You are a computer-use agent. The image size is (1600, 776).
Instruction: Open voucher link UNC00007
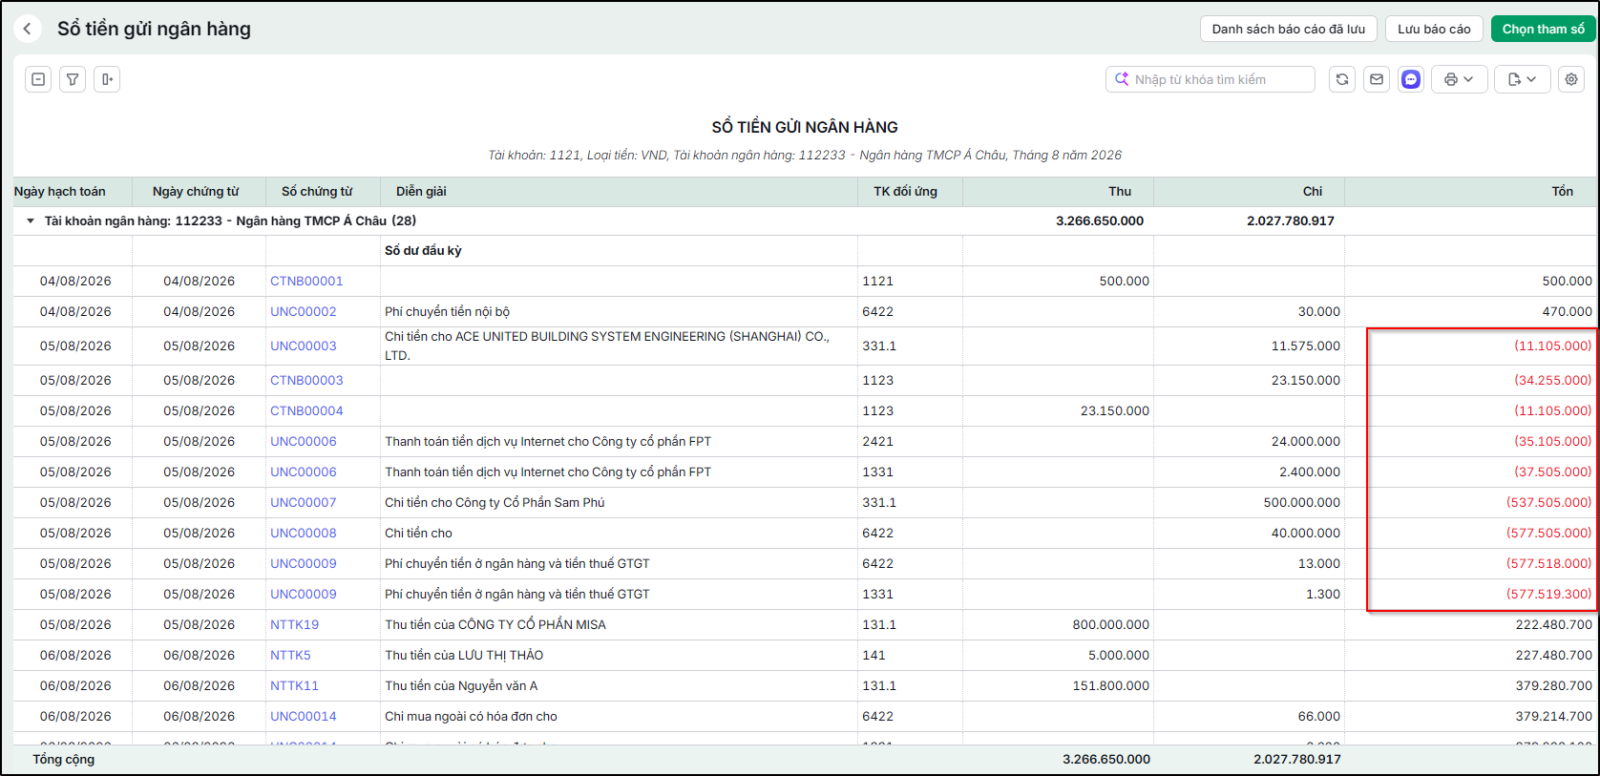[x=303, y=502]
